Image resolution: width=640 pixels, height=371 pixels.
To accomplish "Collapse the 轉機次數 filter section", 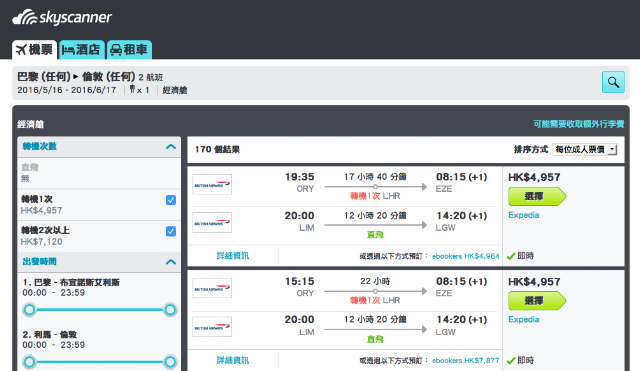I will pyautogui.click(x=171, y=147).
